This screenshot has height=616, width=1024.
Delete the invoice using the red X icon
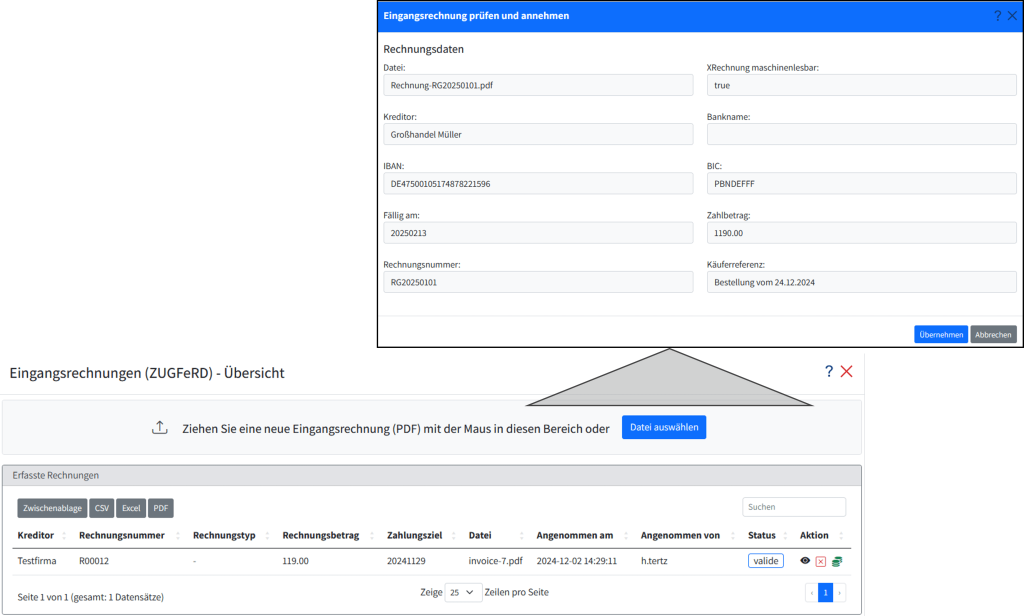tap(821, 561)
